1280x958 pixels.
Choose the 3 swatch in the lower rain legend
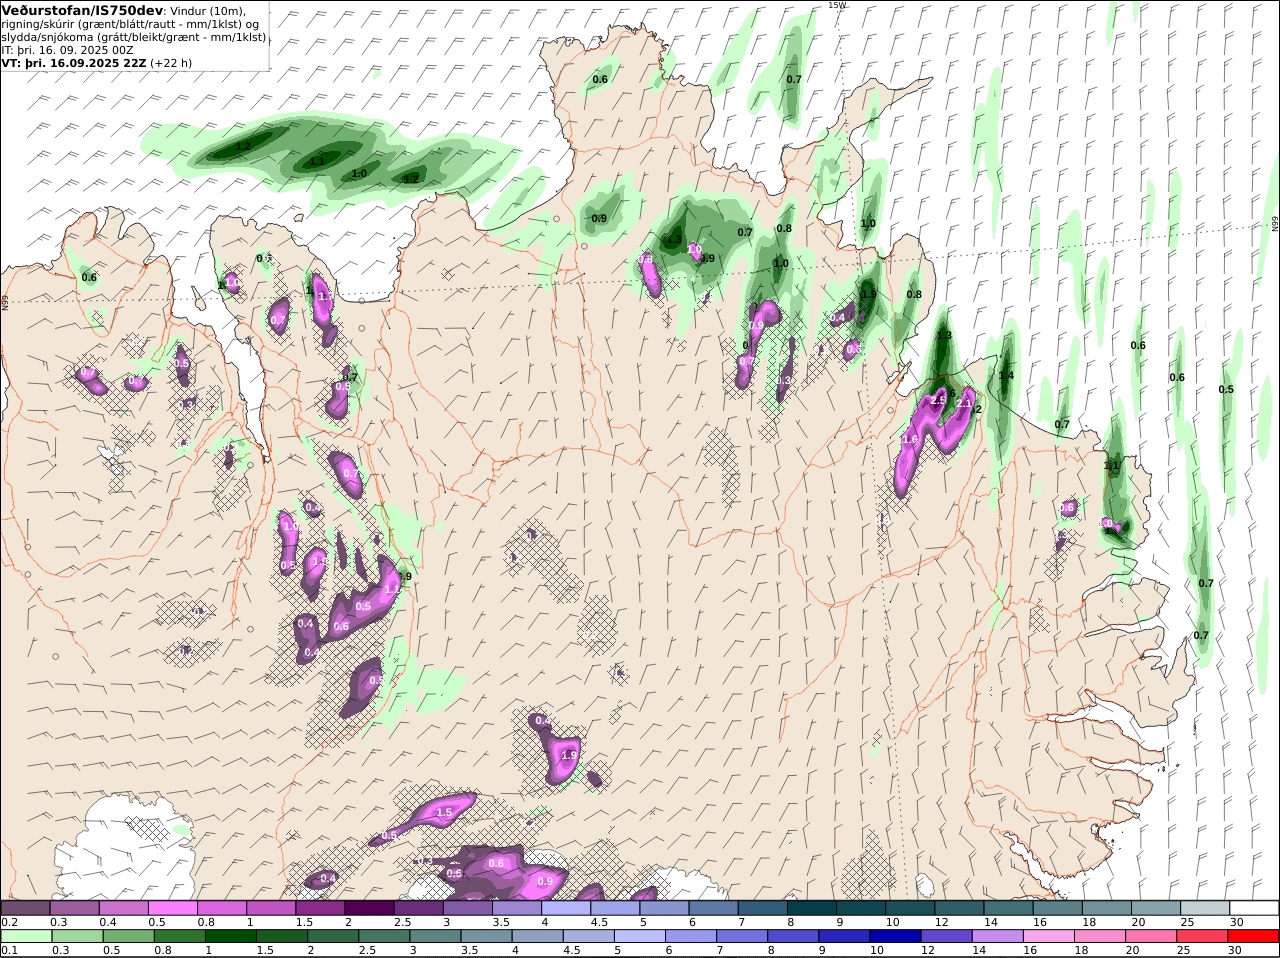coord(435,937)
